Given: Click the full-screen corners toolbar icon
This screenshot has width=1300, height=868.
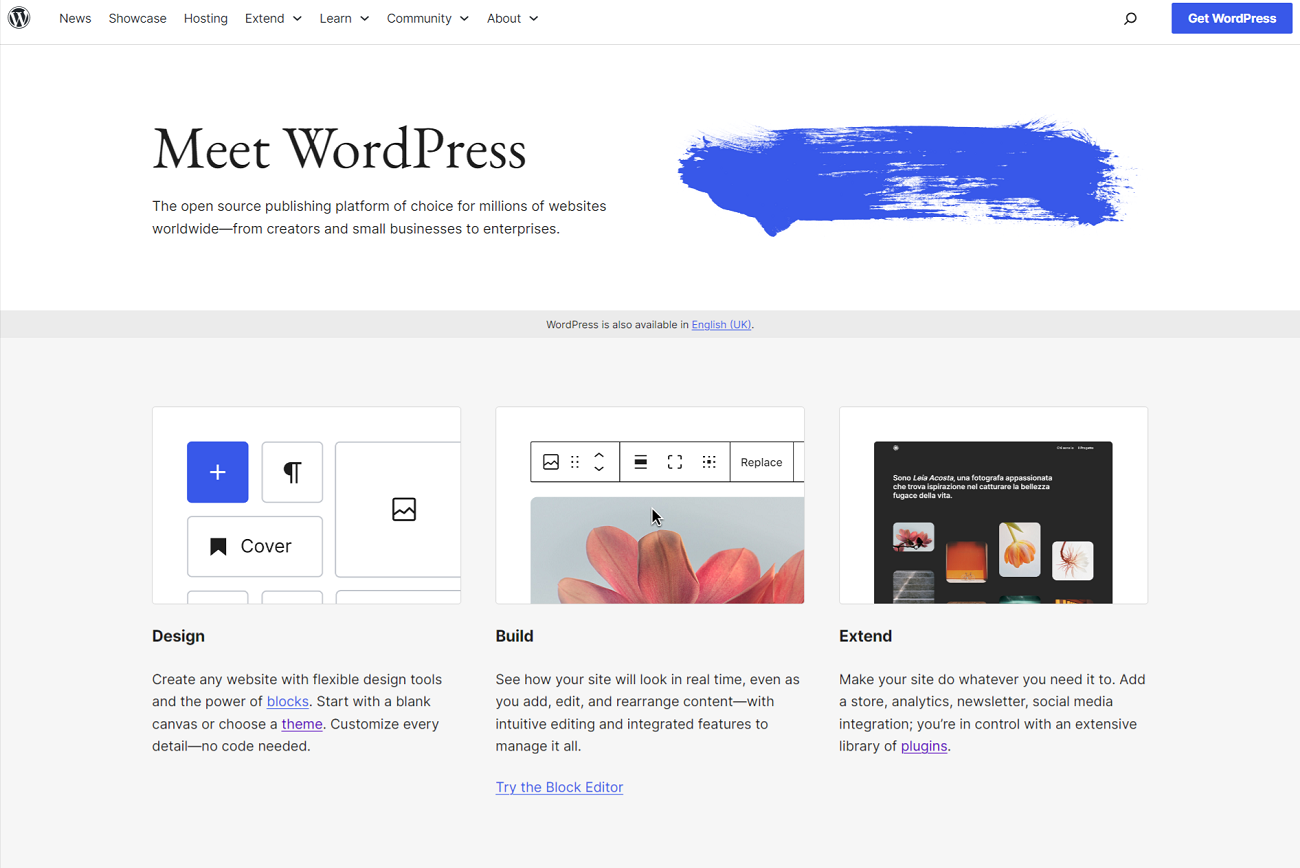Looking at the screenshot, I should 675,462.
